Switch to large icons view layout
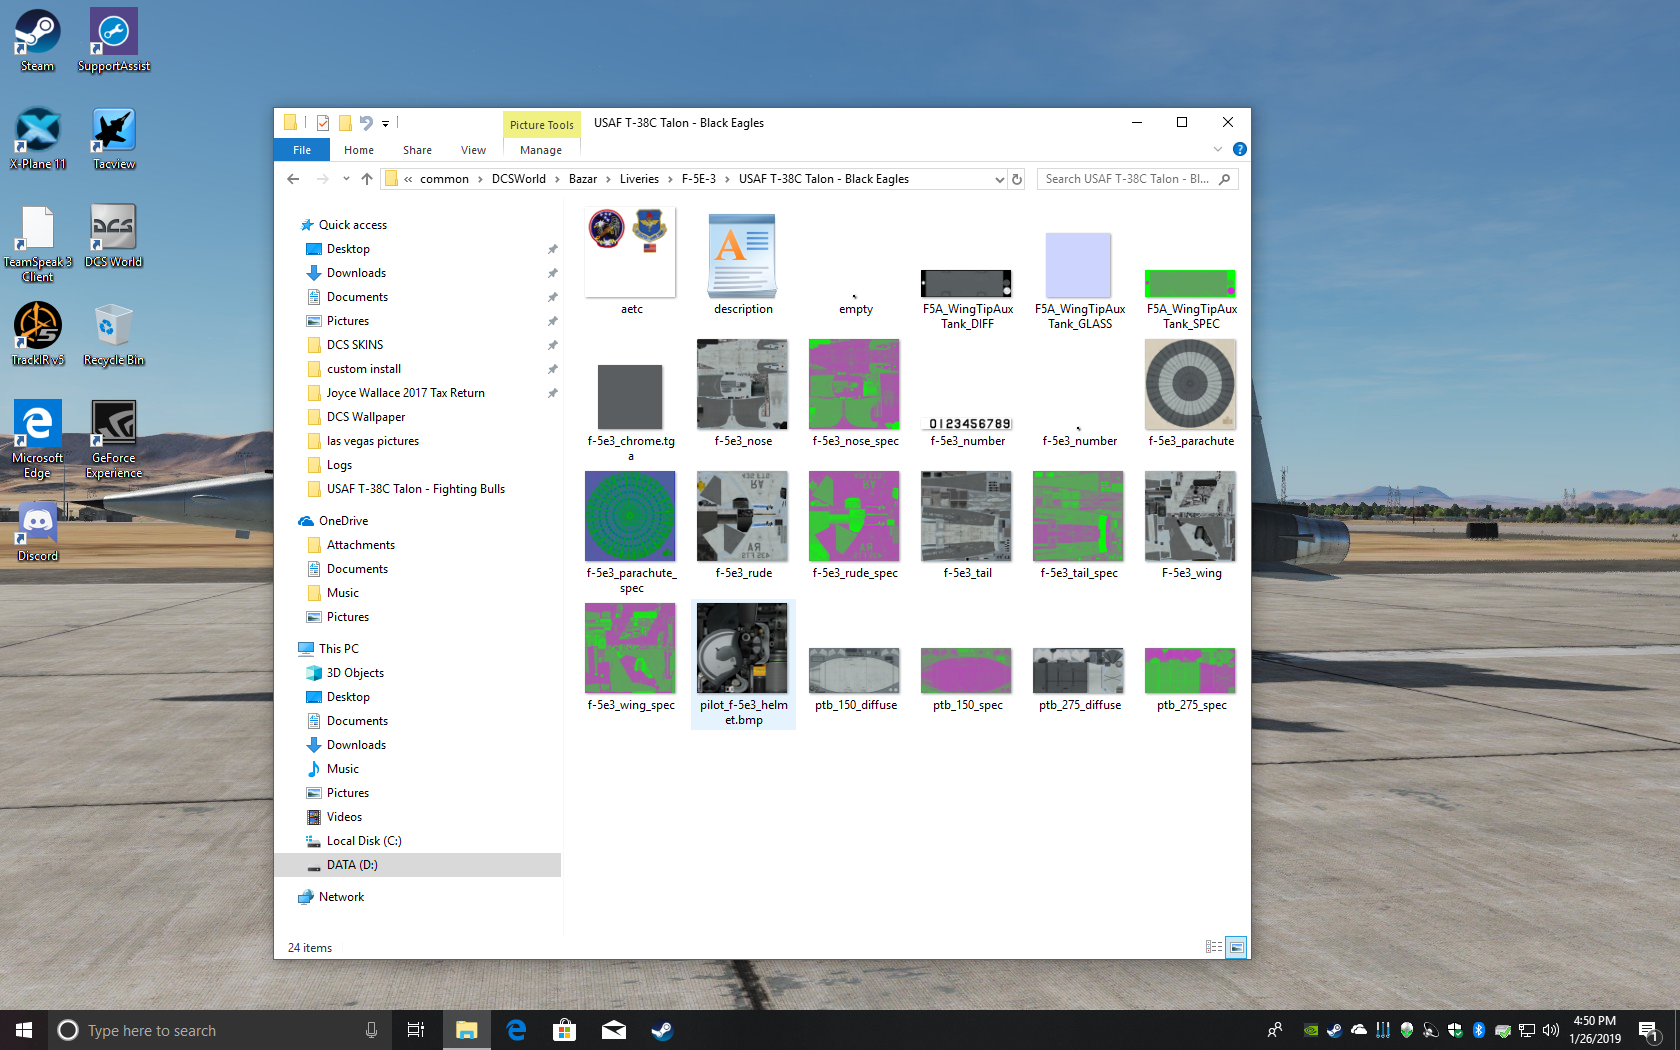This screenshot has width=1680, height=1050. click(1236, 947)
